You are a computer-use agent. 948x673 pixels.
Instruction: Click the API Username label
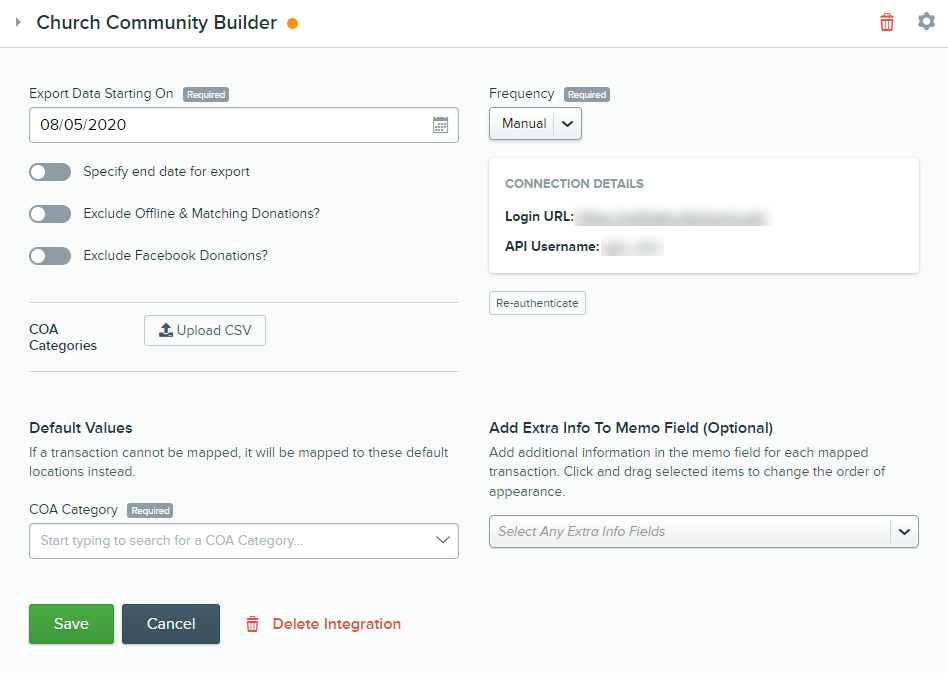pos(552,247)
